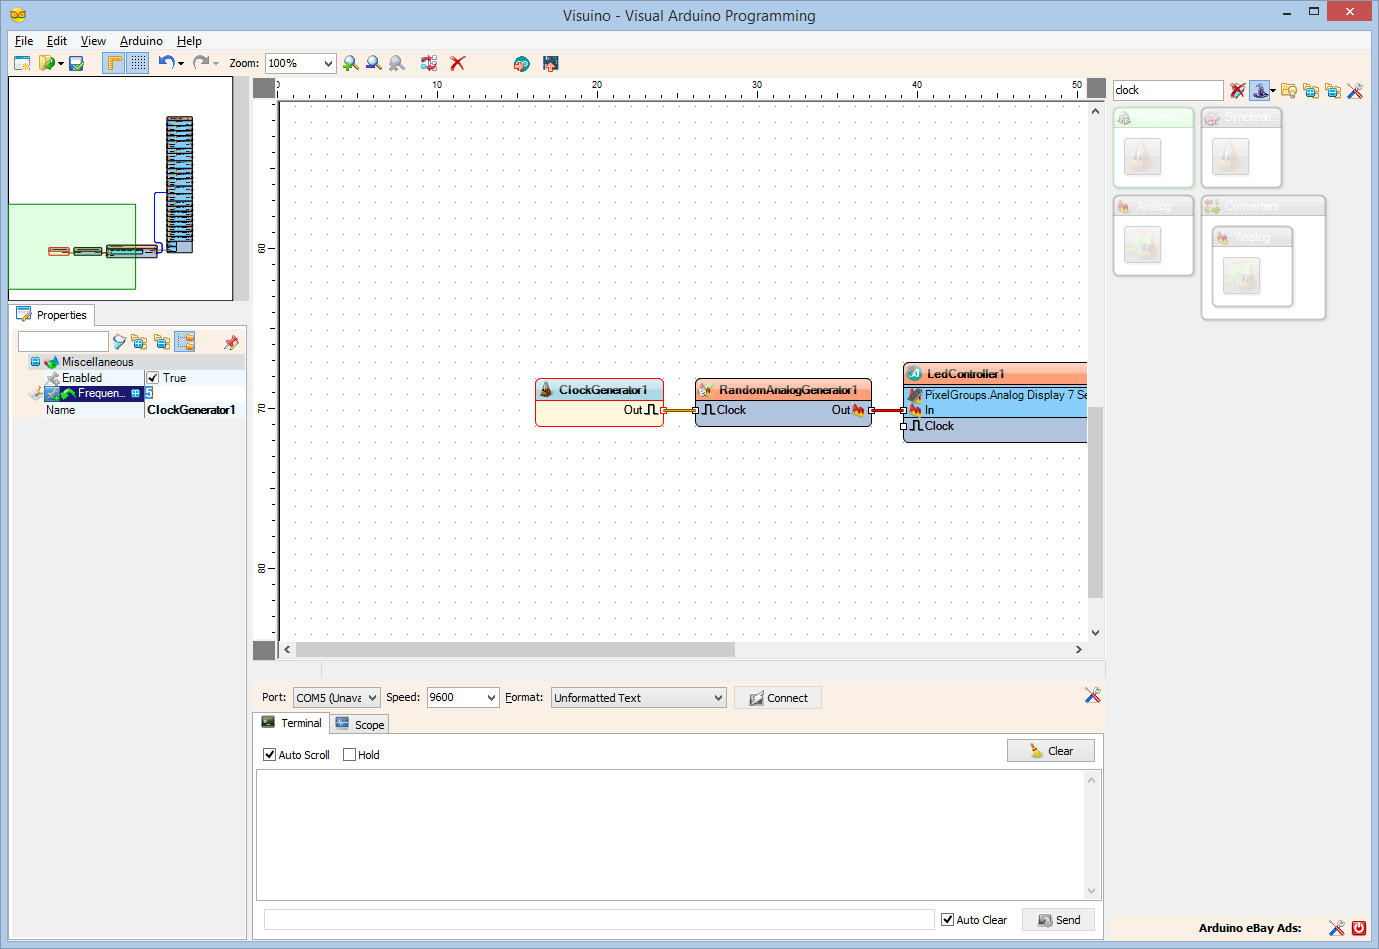Open the Port COM5 dropdown
Screen dimensions: 1379x949
coord(336,698)
